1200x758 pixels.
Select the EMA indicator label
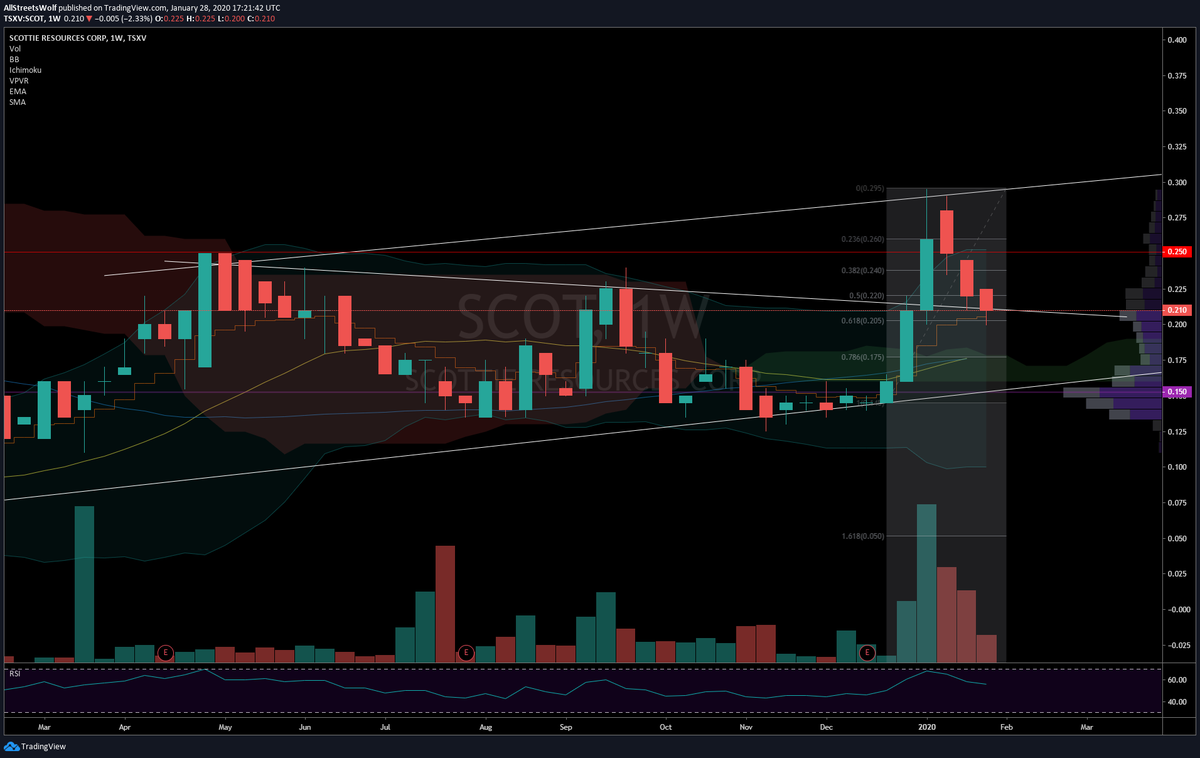[x=17, y=92]
